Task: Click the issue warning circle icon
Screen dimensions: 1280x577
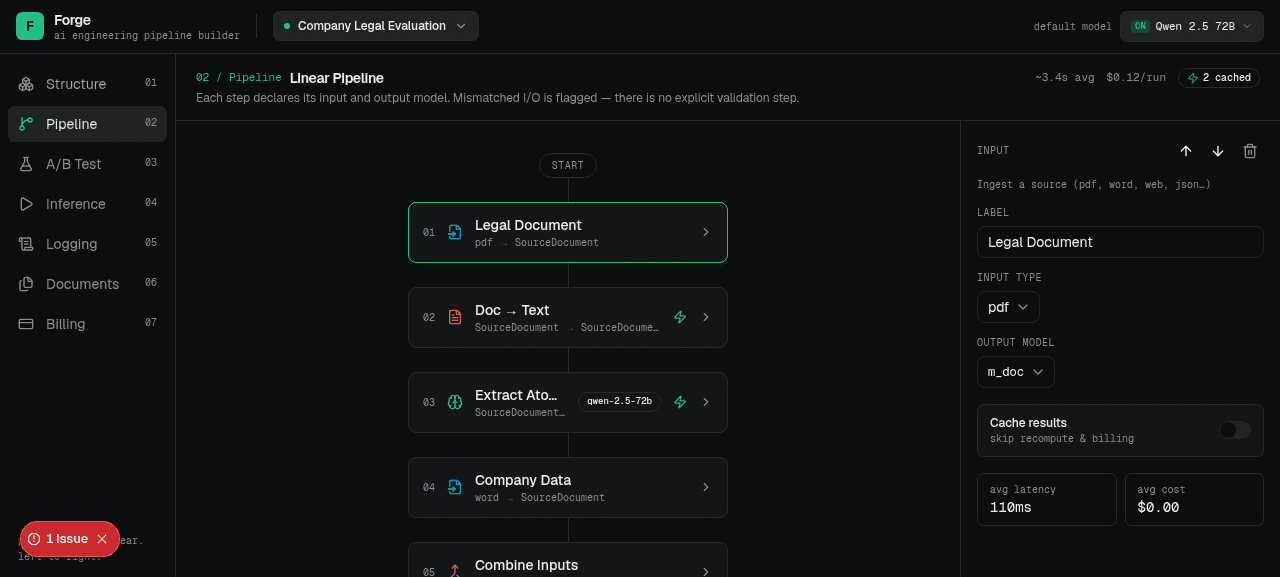Action: click(x=34, y=539)
